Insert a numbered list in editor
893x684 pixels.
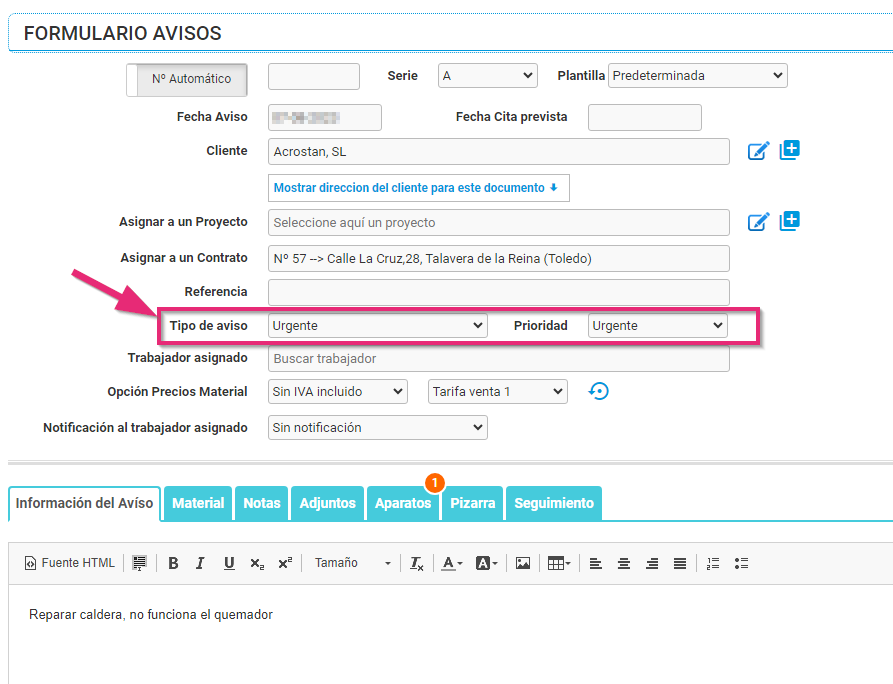pyautogui.click(x=713, y=563)
